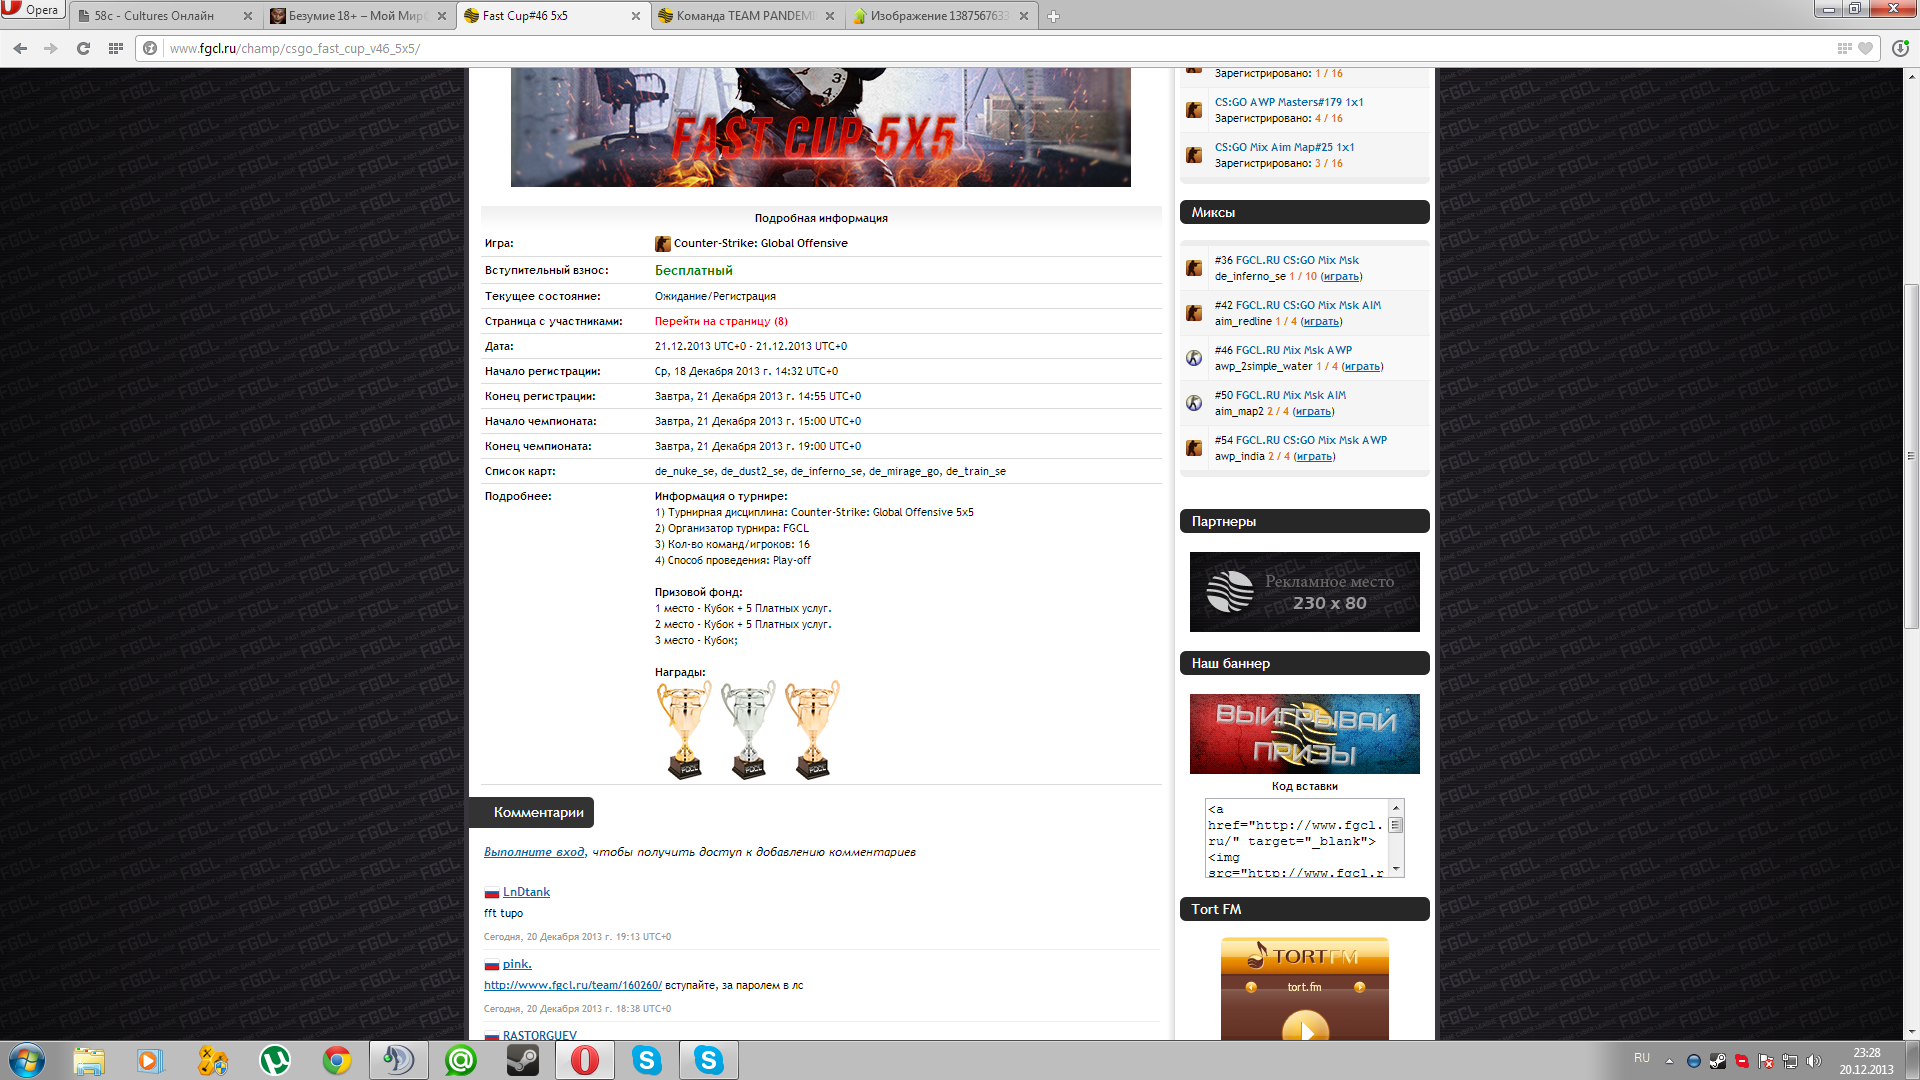Open the Fast Cup 5x5 banner image
Viewport: 1920px width, 1080px height.
(820, 127)
